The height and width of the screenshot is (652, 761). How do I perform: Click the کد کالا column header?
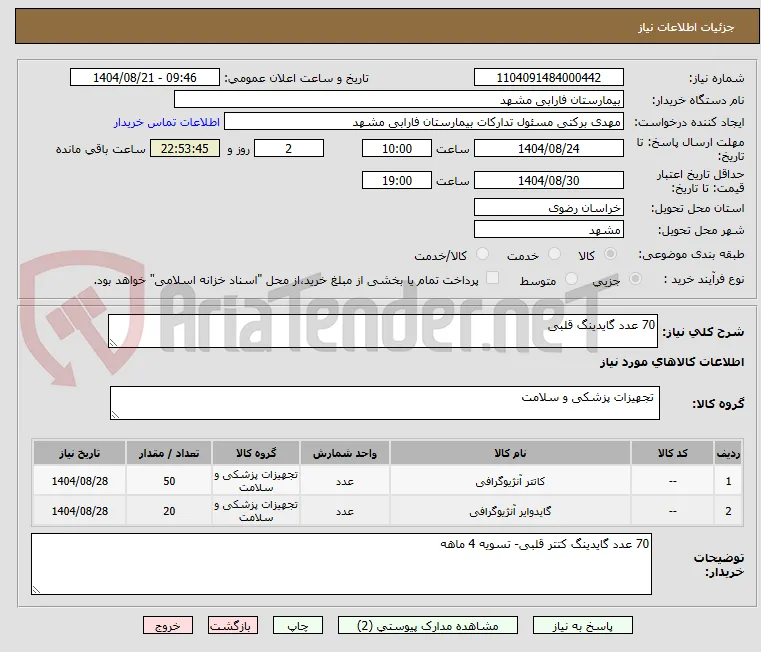coord(672,453)
